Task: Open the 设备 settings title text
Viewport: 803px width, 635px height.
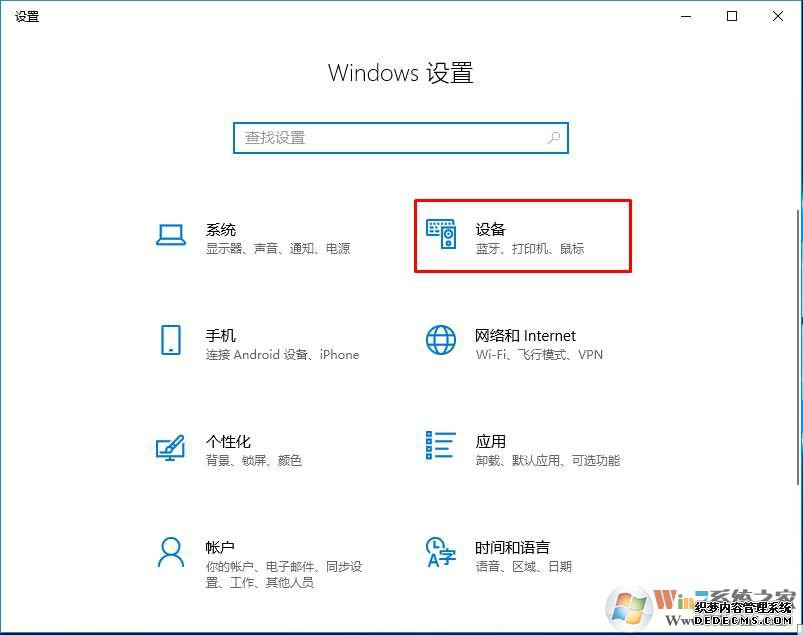Action: (490, 230)
